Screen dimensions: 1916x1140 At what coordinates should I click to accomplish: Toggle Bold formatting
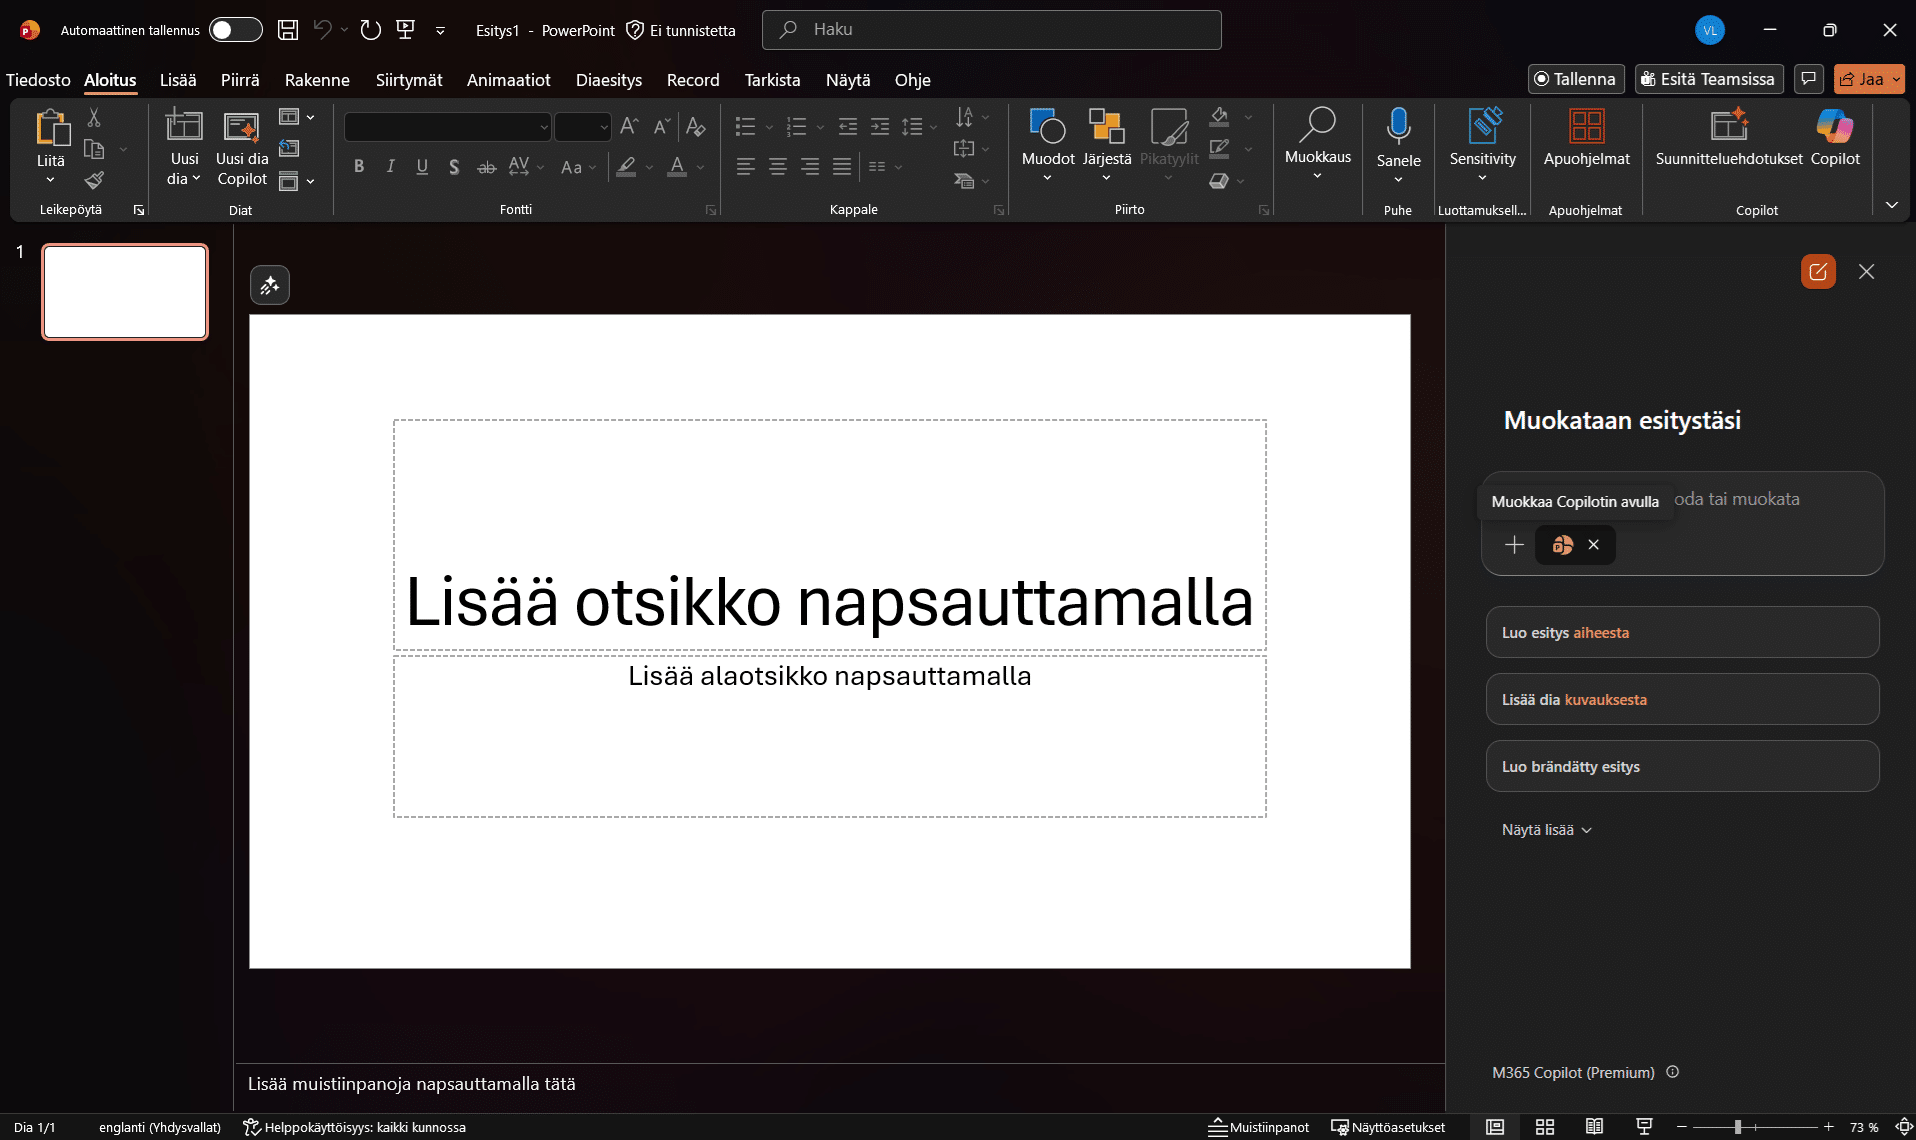coord(359,167)
